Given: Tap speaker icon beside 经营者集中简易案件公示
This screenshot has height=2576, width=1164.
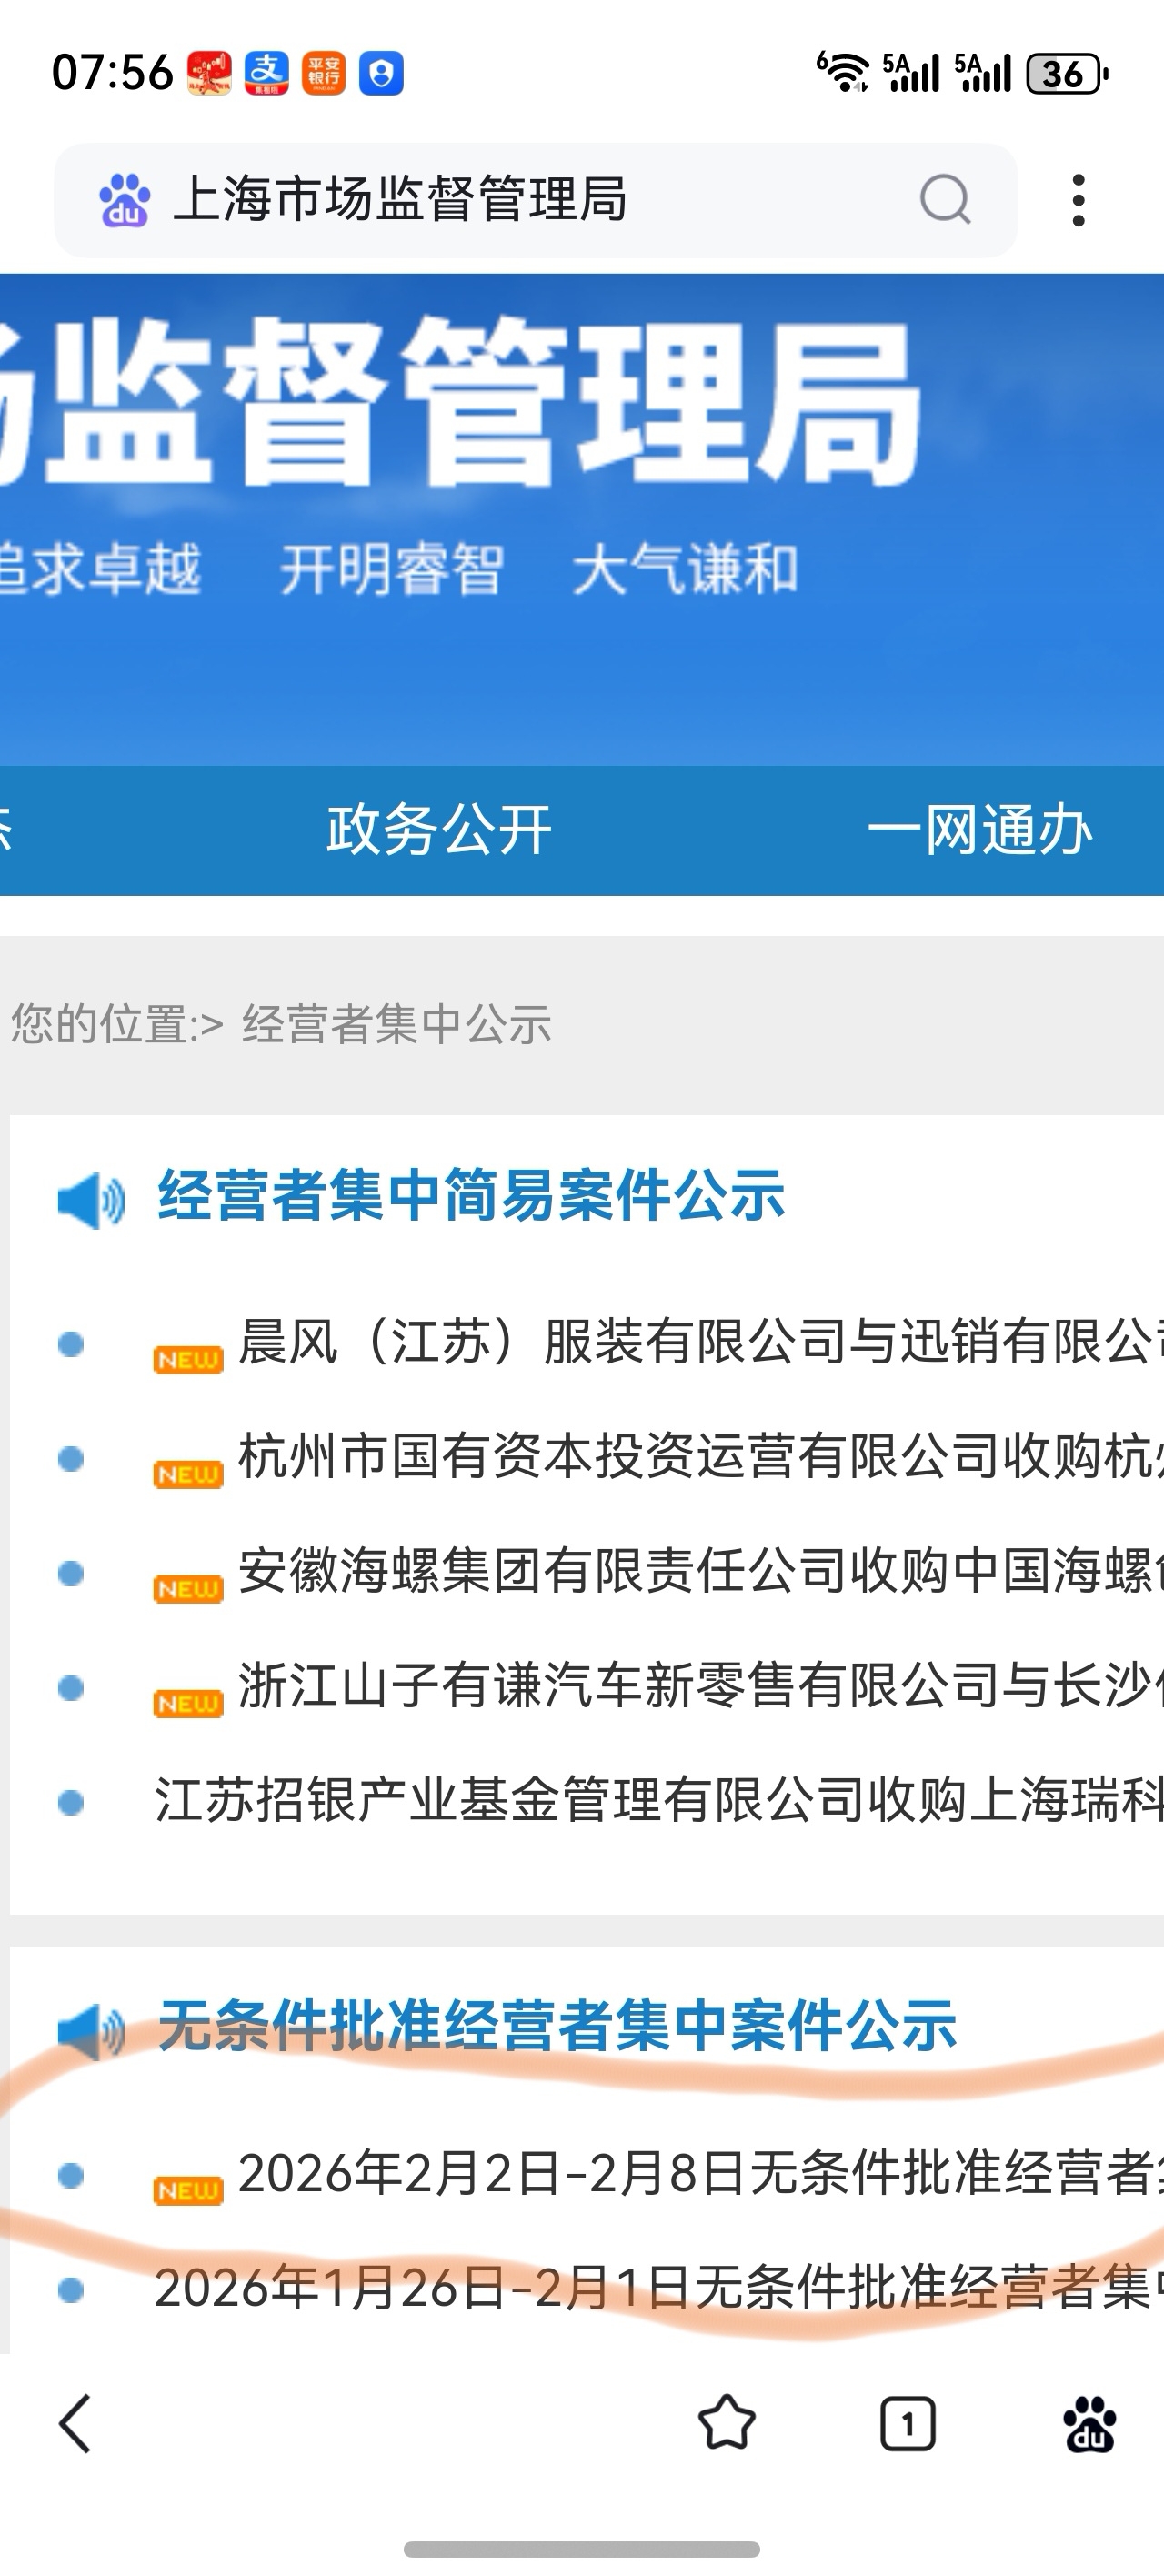Looking at the screenshot, I should [91, 1199].
